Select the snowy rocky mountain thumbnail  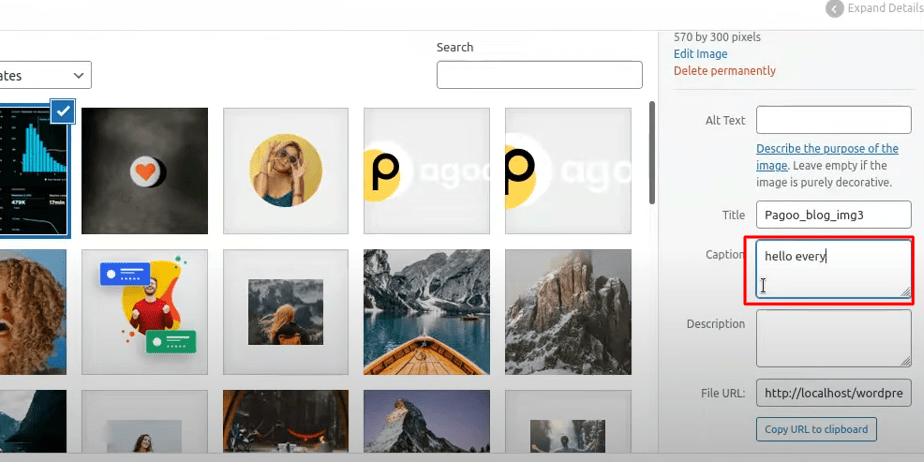coord(568,312)
